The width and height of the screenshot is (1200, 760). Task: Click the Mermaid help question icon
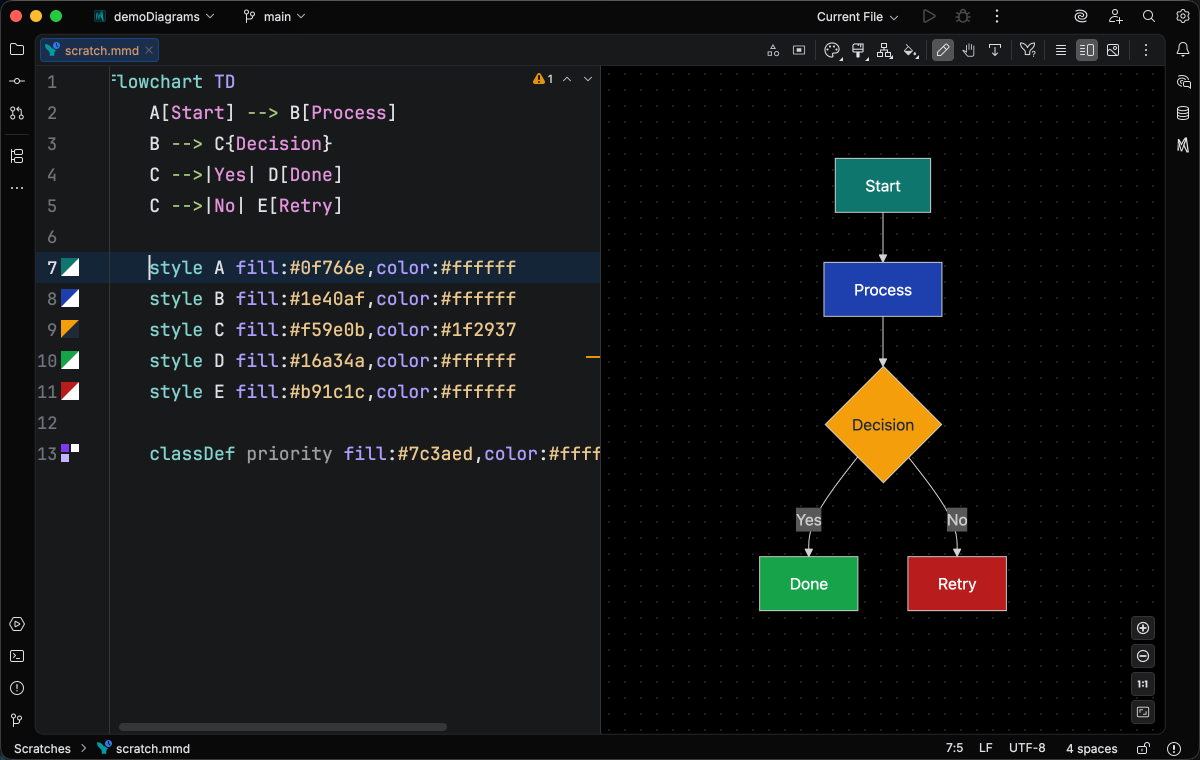tap(1027, 50)
